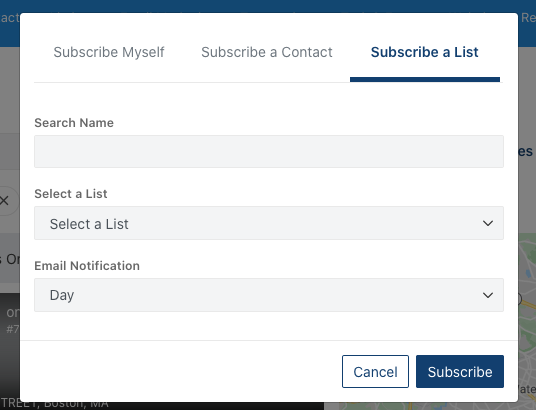Switch to the Subscribe Myself tab
The height and width of the screenshot is (410, 536).
(109, 52)
